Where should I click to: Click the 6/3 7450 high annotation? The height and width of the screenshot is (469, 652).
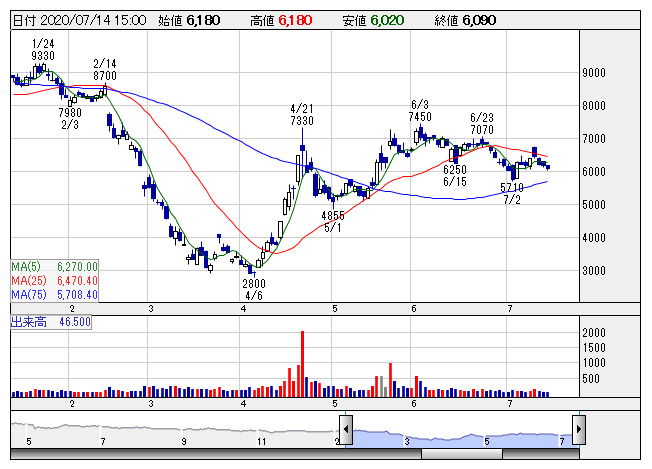pyautogui.click(x=420, y=111)
